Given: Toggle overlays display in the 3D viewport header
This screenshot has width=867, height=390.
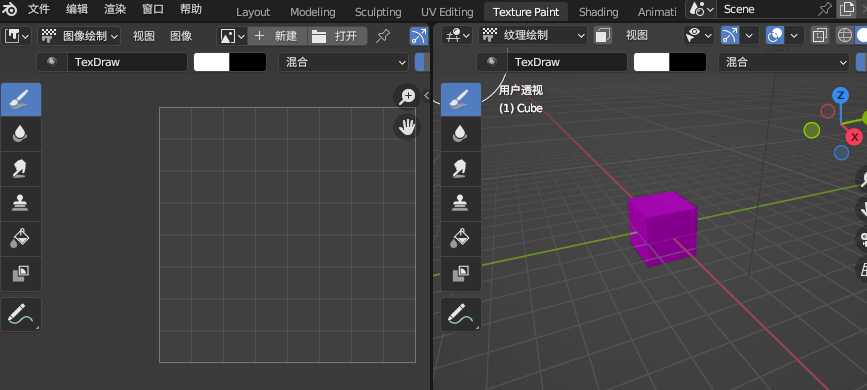Looking at the screenshot, I should (x=775, y=36).
